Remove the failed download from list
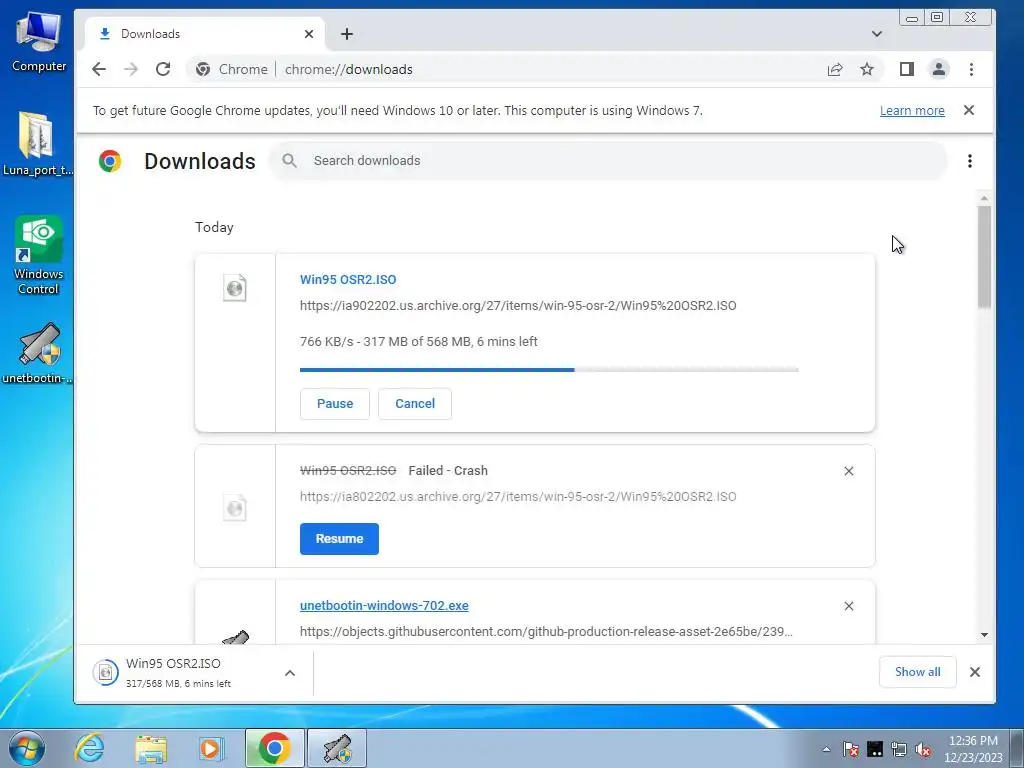The height and width of the screenshot is (768, 1024). (848, 471)
